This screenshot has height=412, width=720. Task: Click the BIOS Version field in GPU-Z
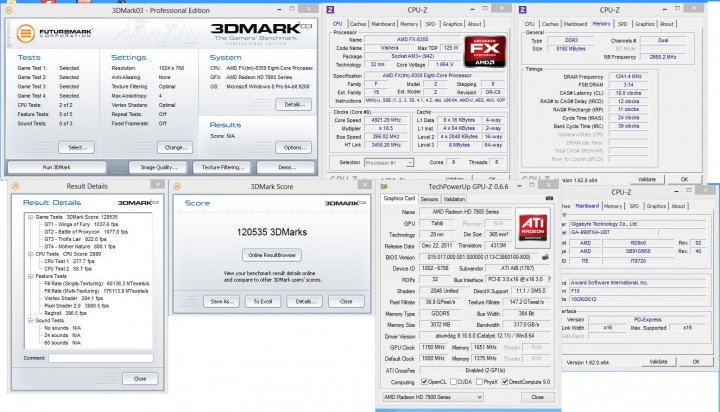pyautogui.click(x=479, y=257)
